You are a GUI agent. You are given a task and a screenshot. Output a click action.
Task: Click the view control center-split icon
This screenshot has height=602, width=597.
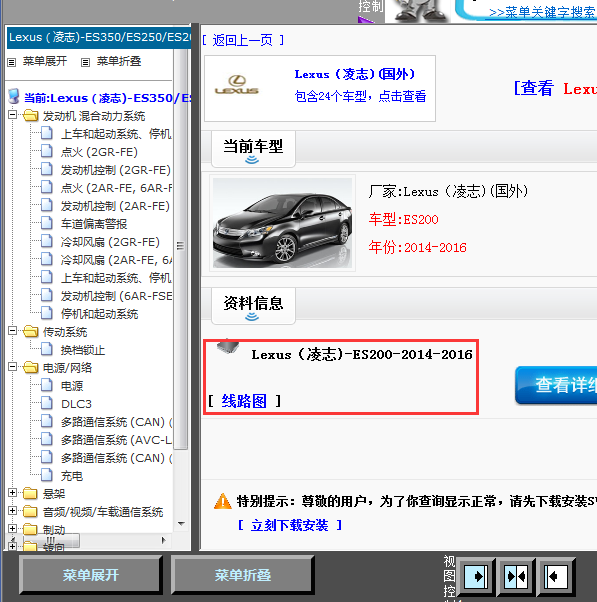click(516, 576)
